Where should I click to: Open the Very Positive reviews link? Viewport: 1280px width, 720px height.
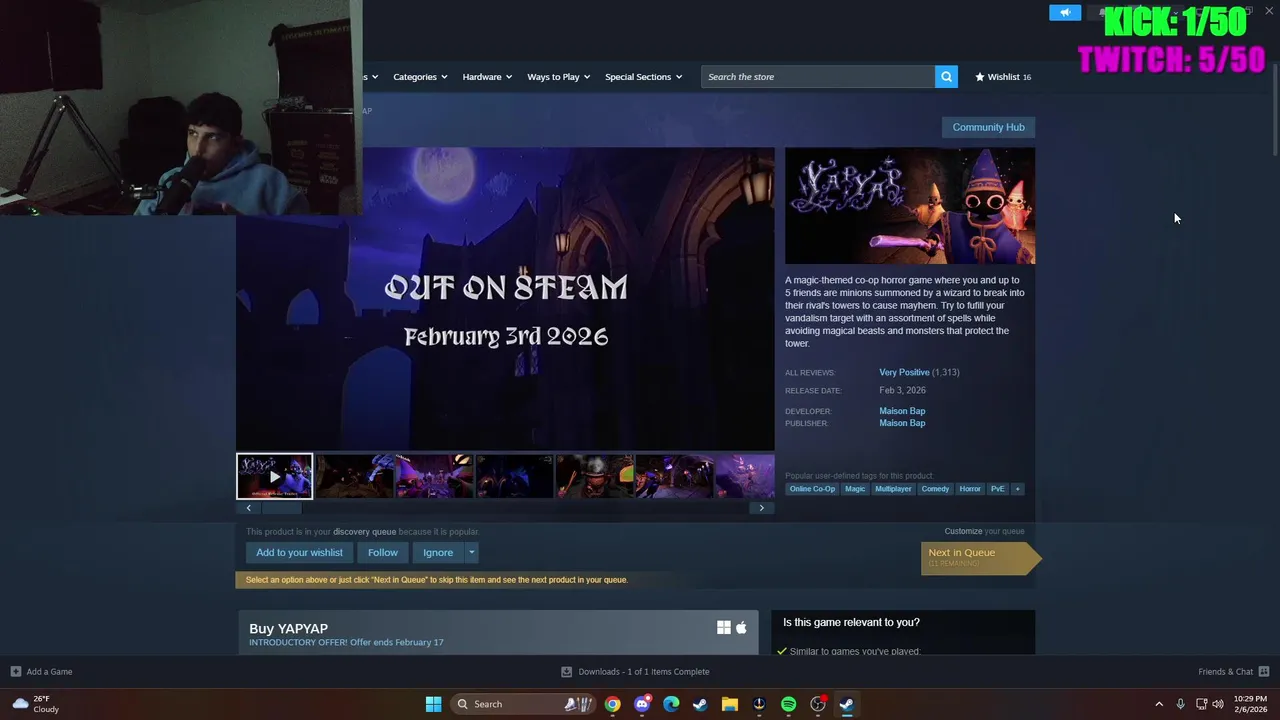pos(904,372)
